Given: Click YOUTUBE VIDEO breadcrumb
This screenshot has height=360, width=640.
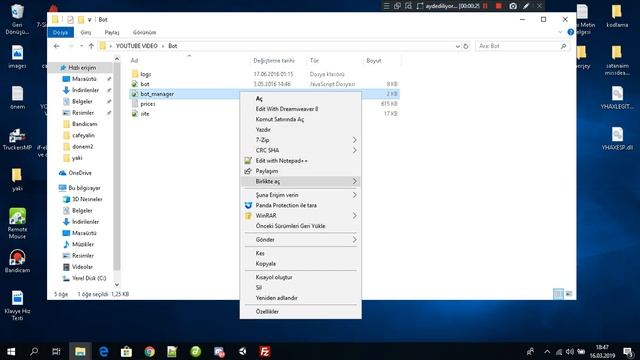Looking at the screenshot, I should point(136,46).
